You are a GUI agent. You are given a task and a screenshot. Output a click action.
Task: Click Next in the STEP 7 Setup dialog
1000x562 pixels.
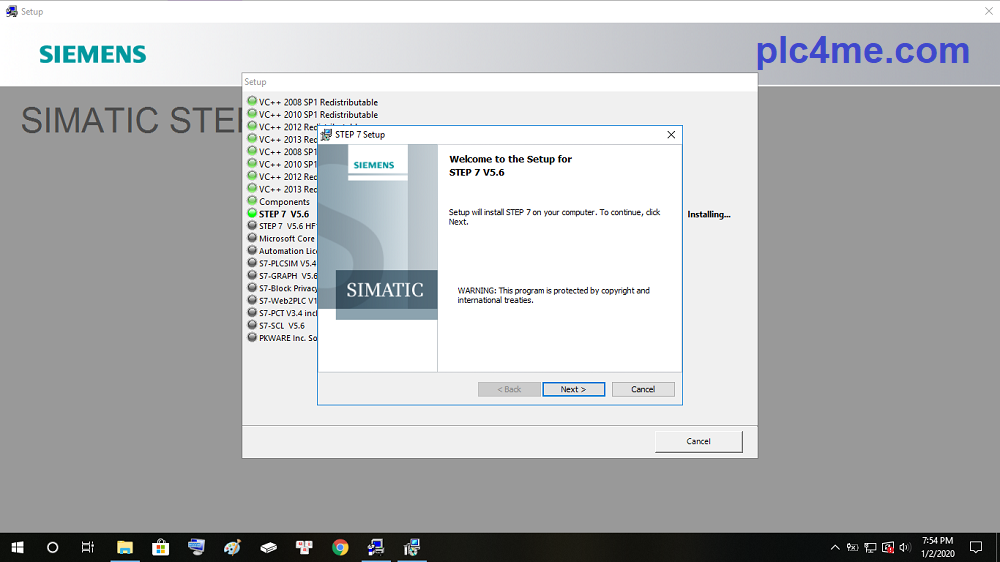(573, 389)
